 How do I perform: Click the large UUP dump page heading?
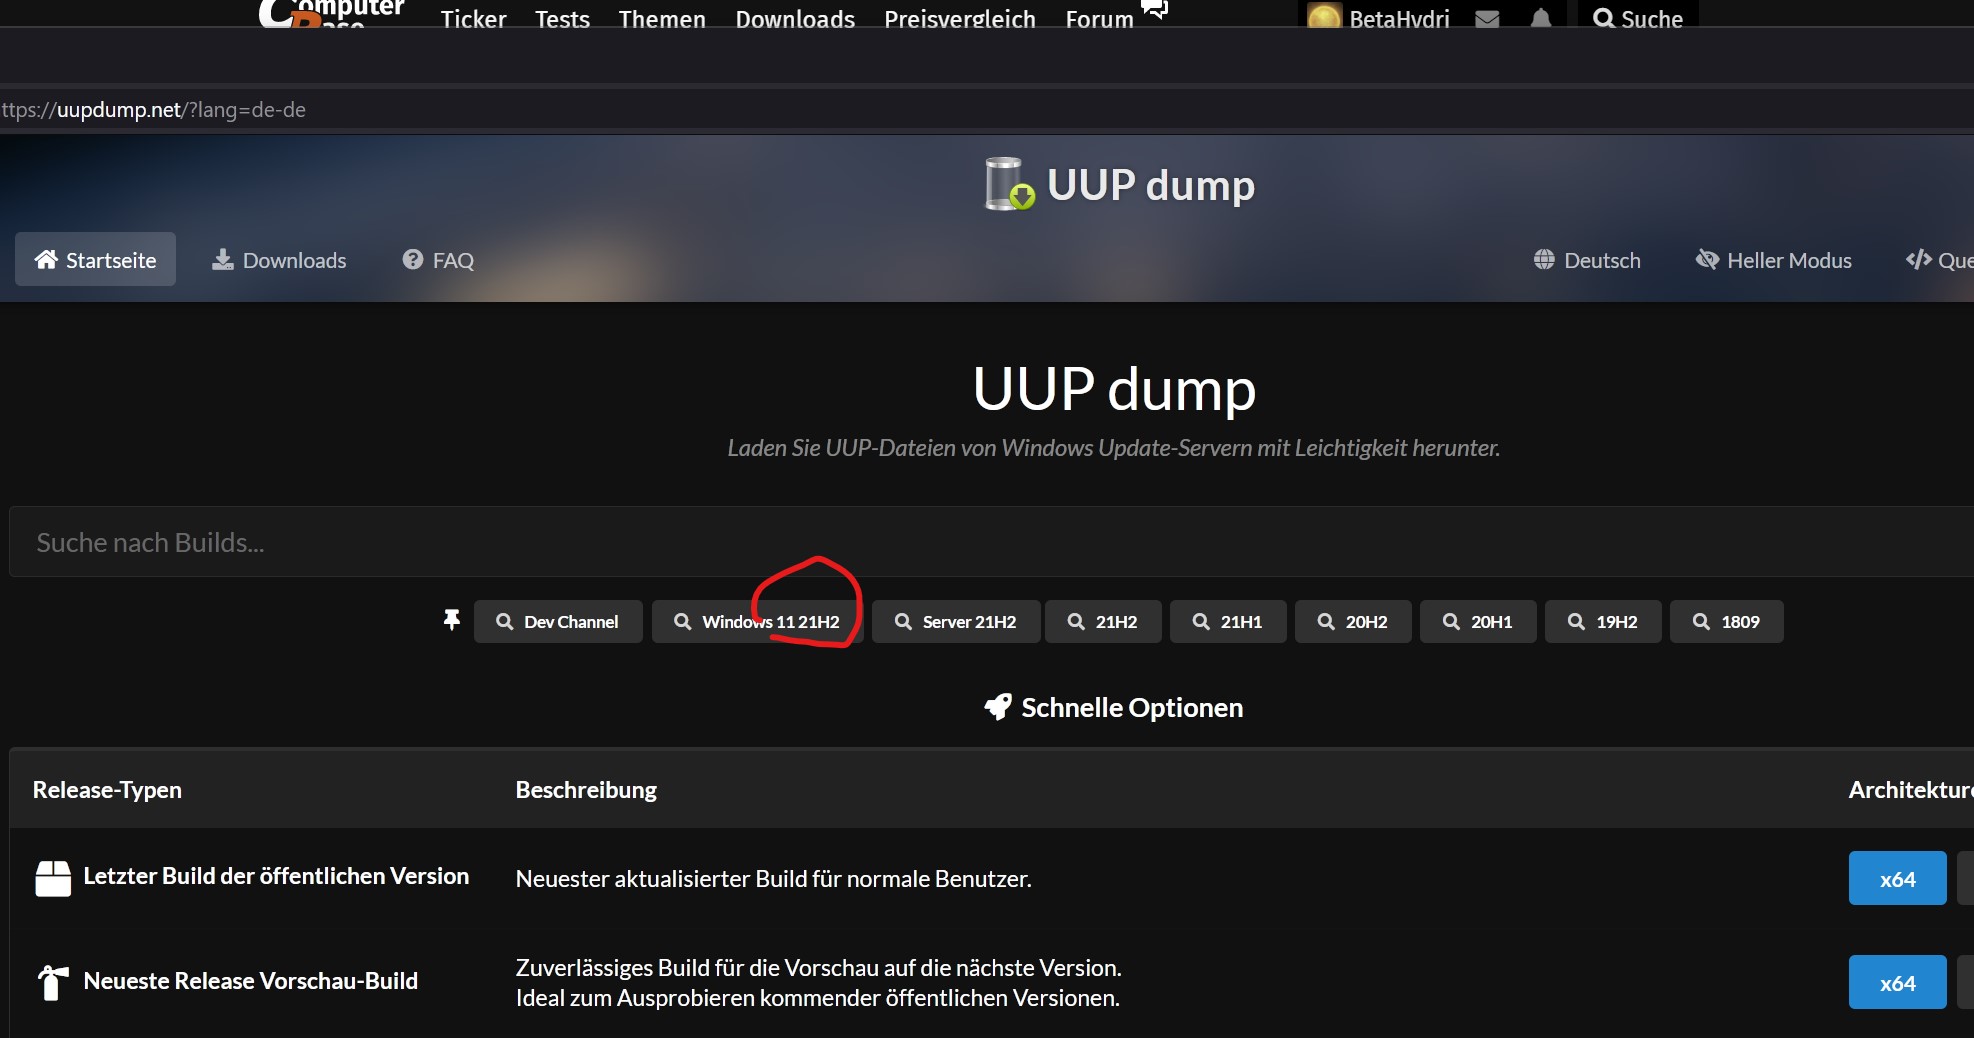pos(1114,389)
